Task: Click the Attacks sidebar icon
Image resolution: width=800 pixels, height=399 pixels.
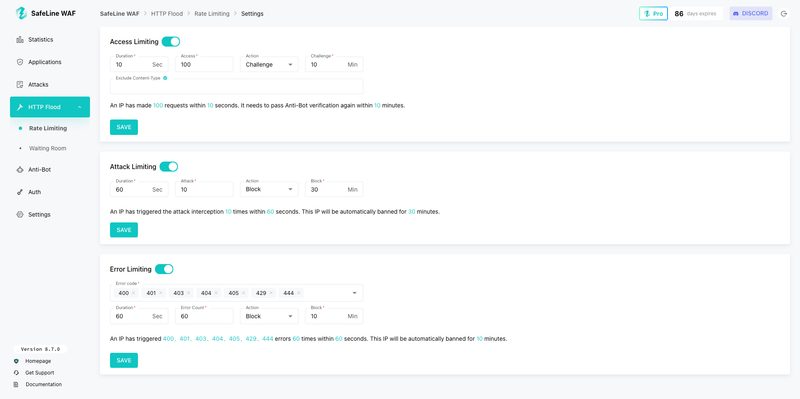Action: coord(20,84)
